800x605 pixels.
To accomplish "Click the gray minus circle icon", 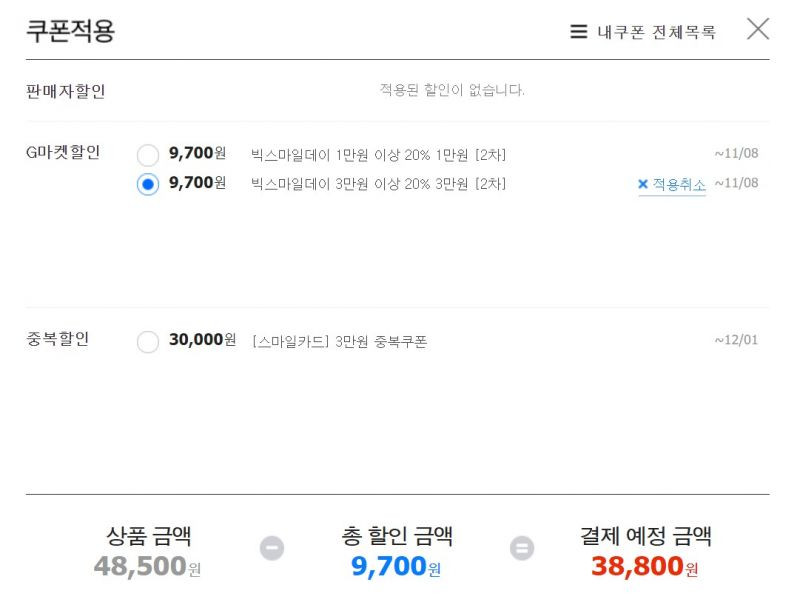I will (x=272, y=548).
